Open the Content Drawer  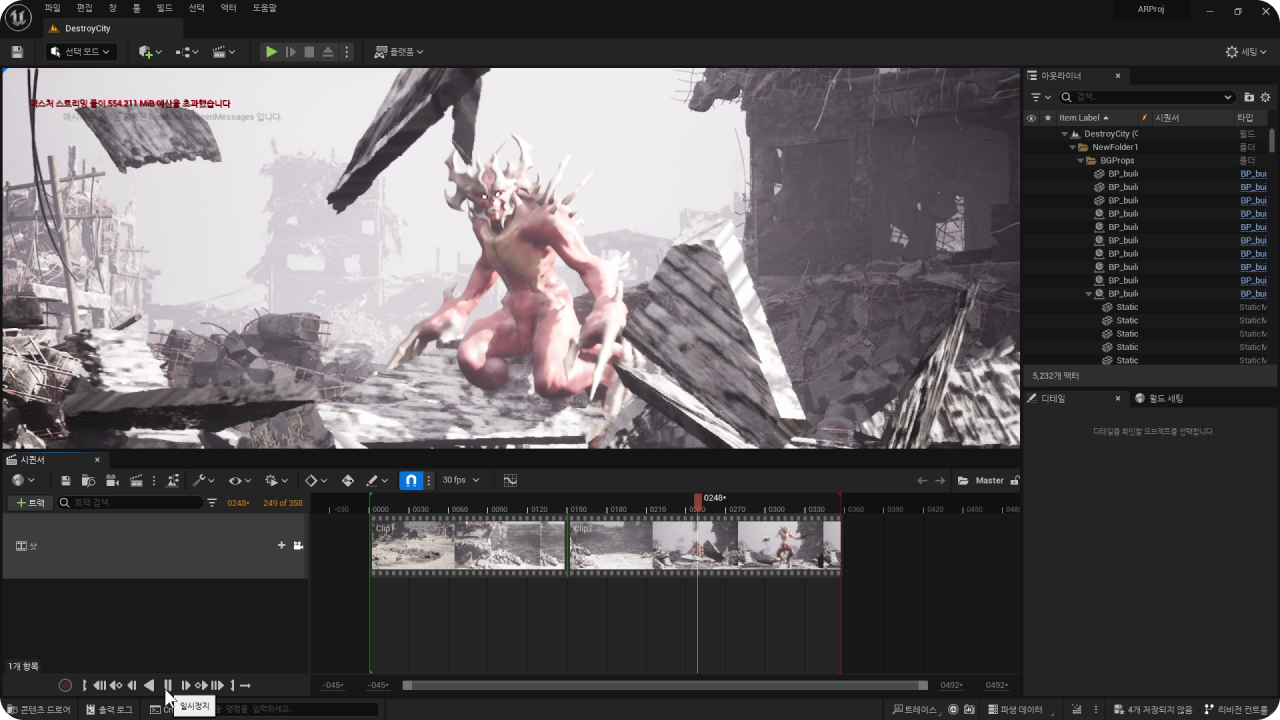[39, 710]
